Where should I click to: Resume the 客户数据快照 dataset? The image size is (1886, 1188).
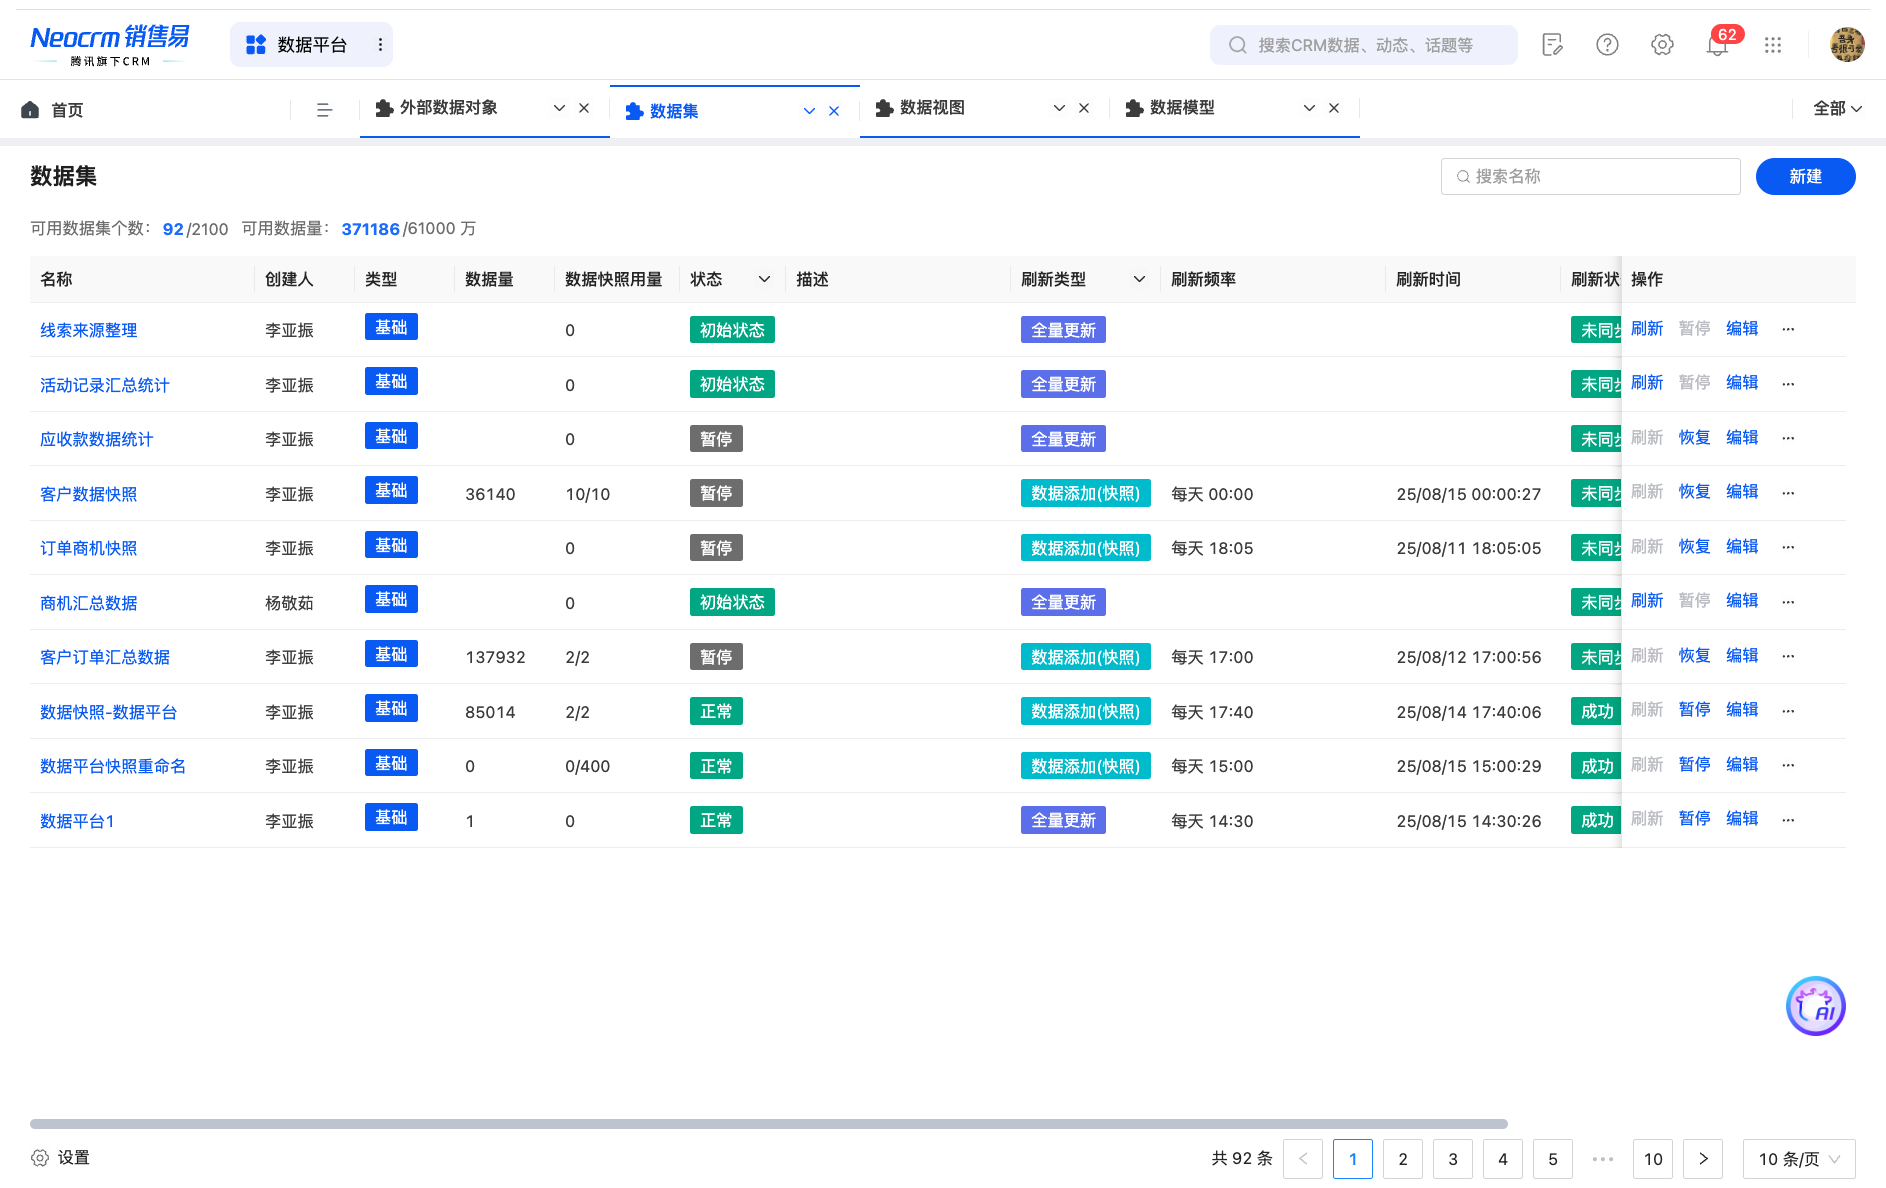[1694, 492]
